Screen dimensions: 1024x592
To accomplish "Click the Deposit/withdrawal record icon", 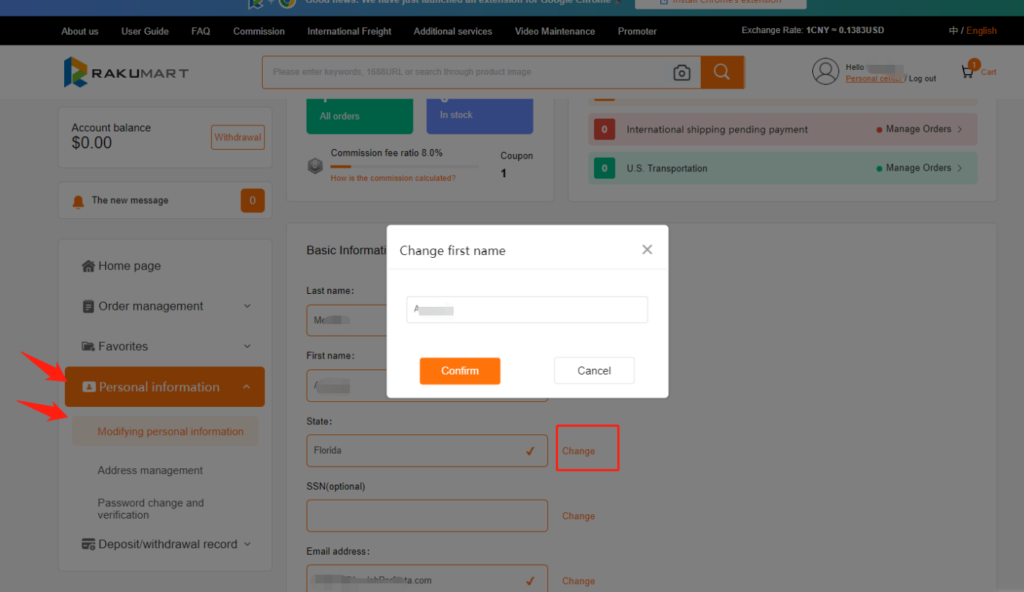I will pyautogui.click(x=88, y=544).
